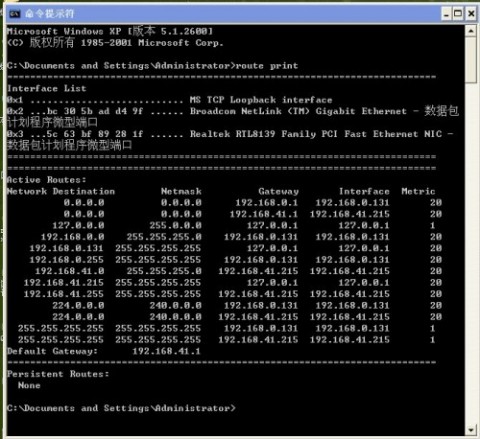Click the '1985-2001 Microsoft Corp.' copyright line

tap(152, 43)
